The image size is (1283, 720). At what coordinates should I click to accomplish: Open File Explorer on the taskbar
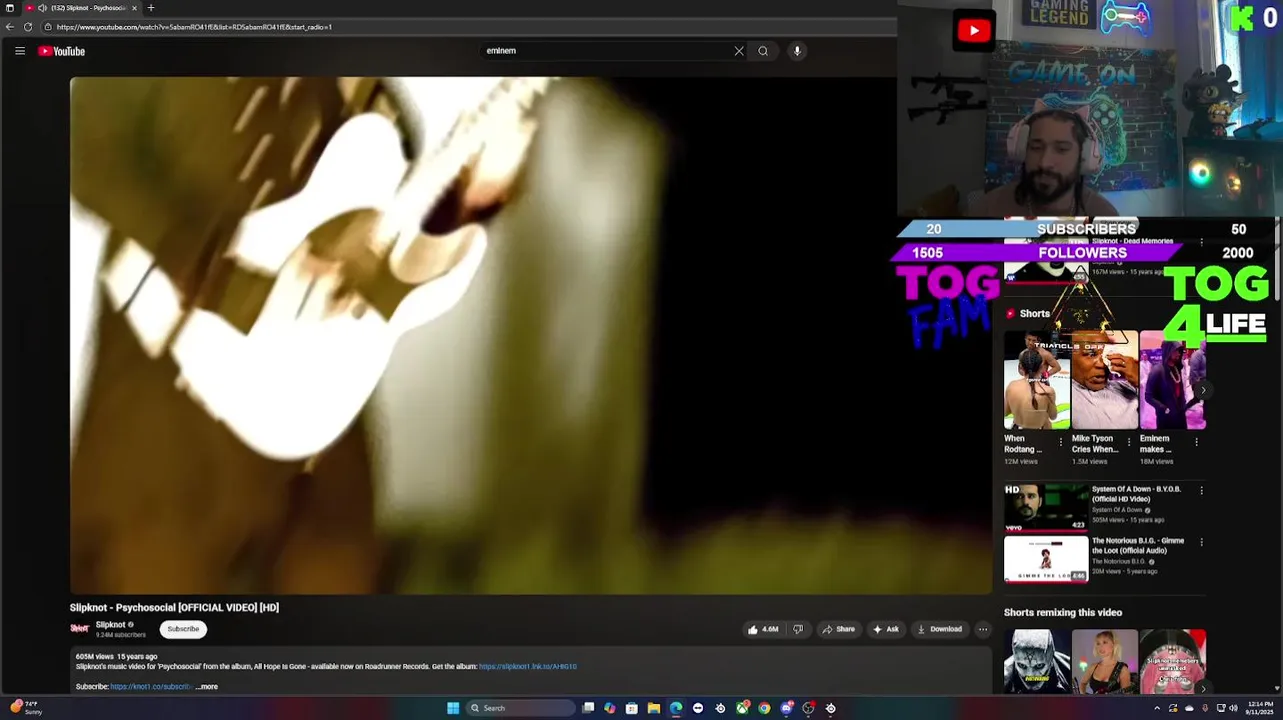(654, 708)
